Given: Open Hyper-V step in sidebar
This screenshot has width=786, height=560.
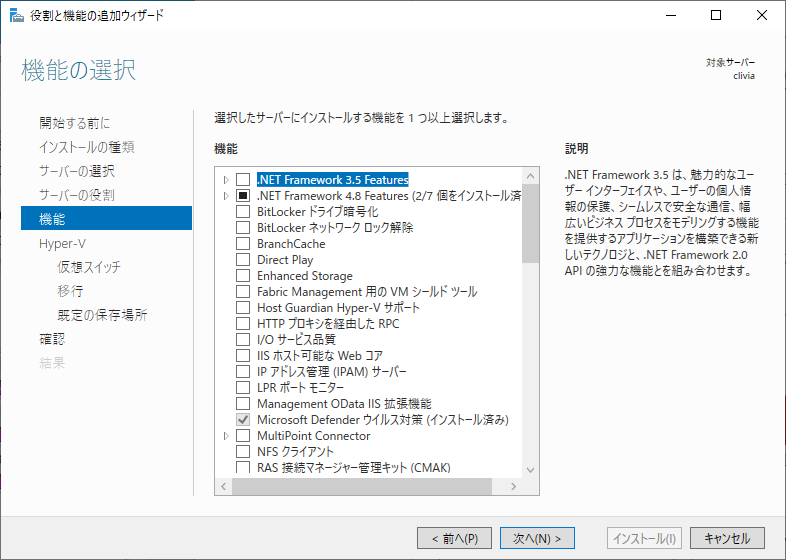Looking at the screenshot, I should 62,243.
